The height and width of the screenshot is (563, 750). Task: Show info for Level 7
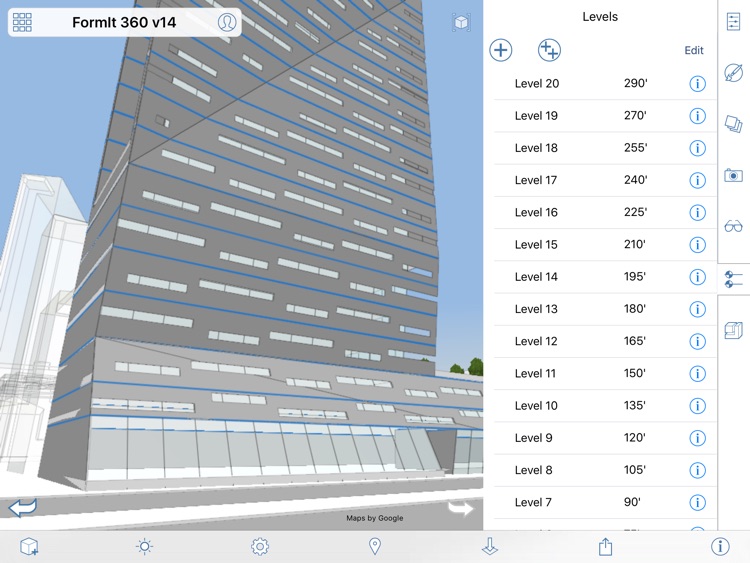tap(697, 502)
